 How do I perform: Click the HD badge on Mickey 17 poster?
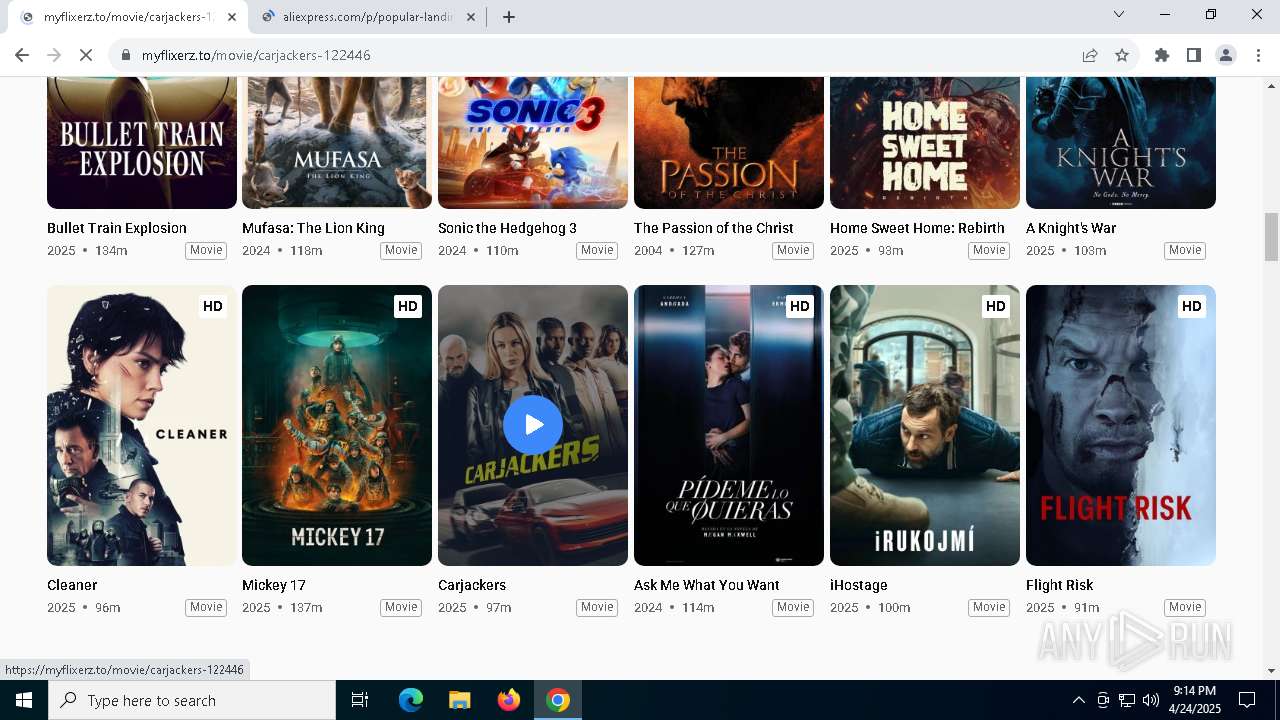[x=407, y=306]
